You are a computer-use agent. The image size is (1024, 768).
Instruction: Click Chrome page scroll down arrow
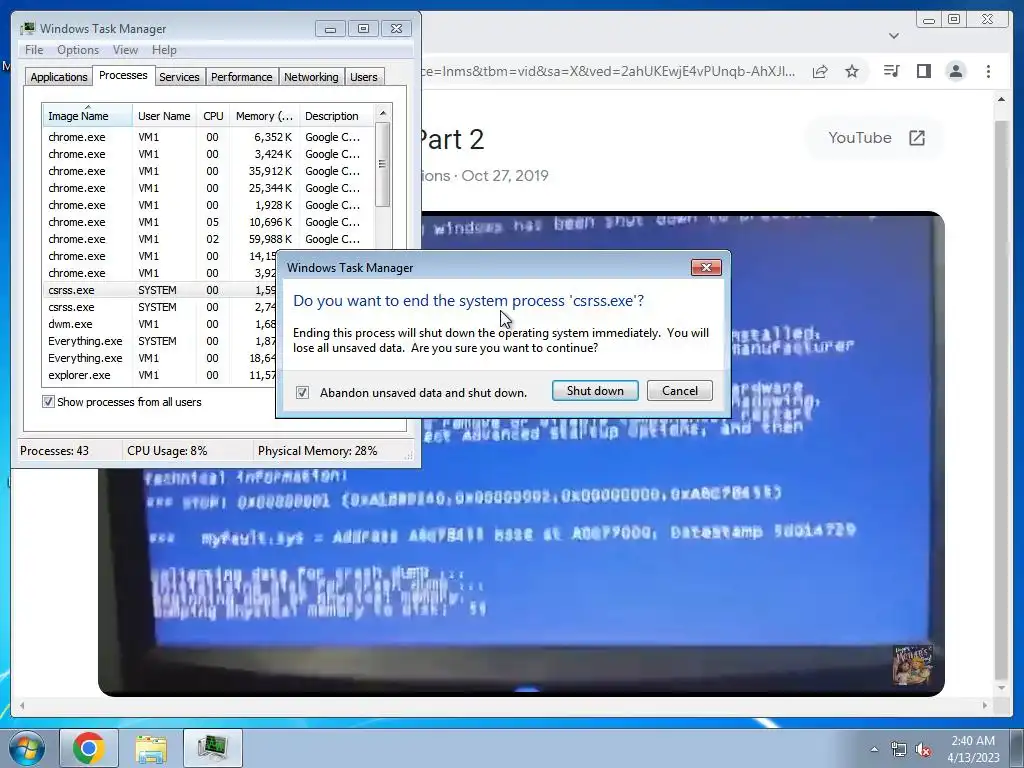[x=1001, y=688]
